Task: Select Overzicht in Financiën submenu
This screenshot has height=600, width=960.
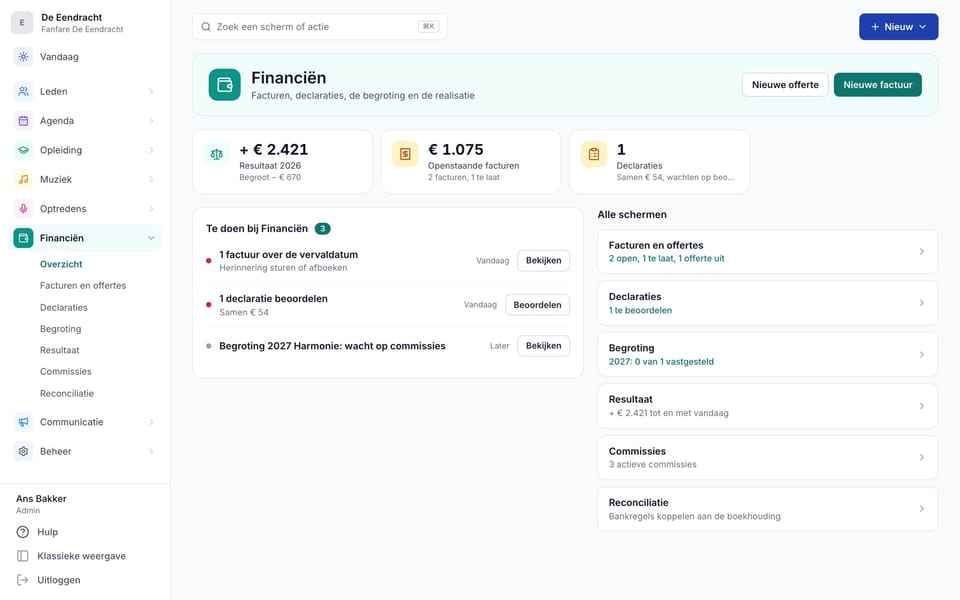Action: 61,264
